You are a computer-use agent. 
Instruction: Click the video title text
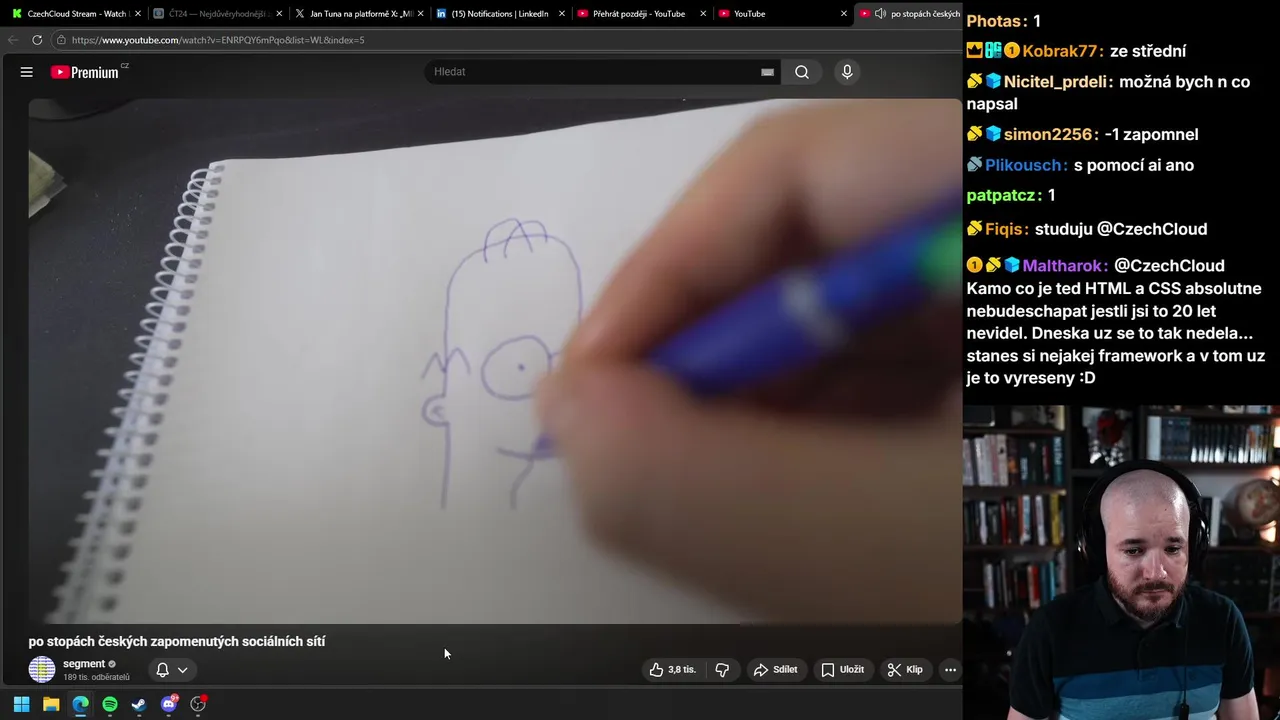tap(177, 642)
